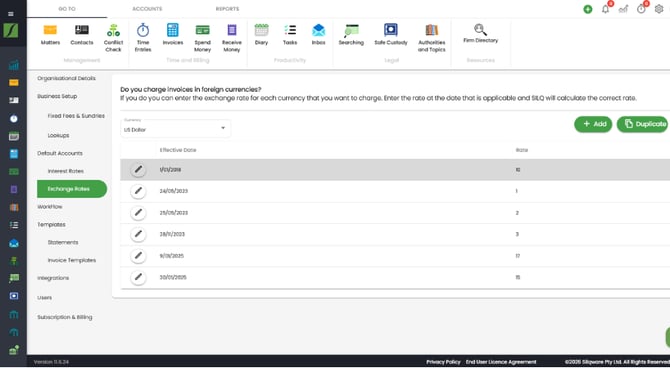Open Searching from the ribbon
This screenshot has width=670, height=368.
(351, 35)
